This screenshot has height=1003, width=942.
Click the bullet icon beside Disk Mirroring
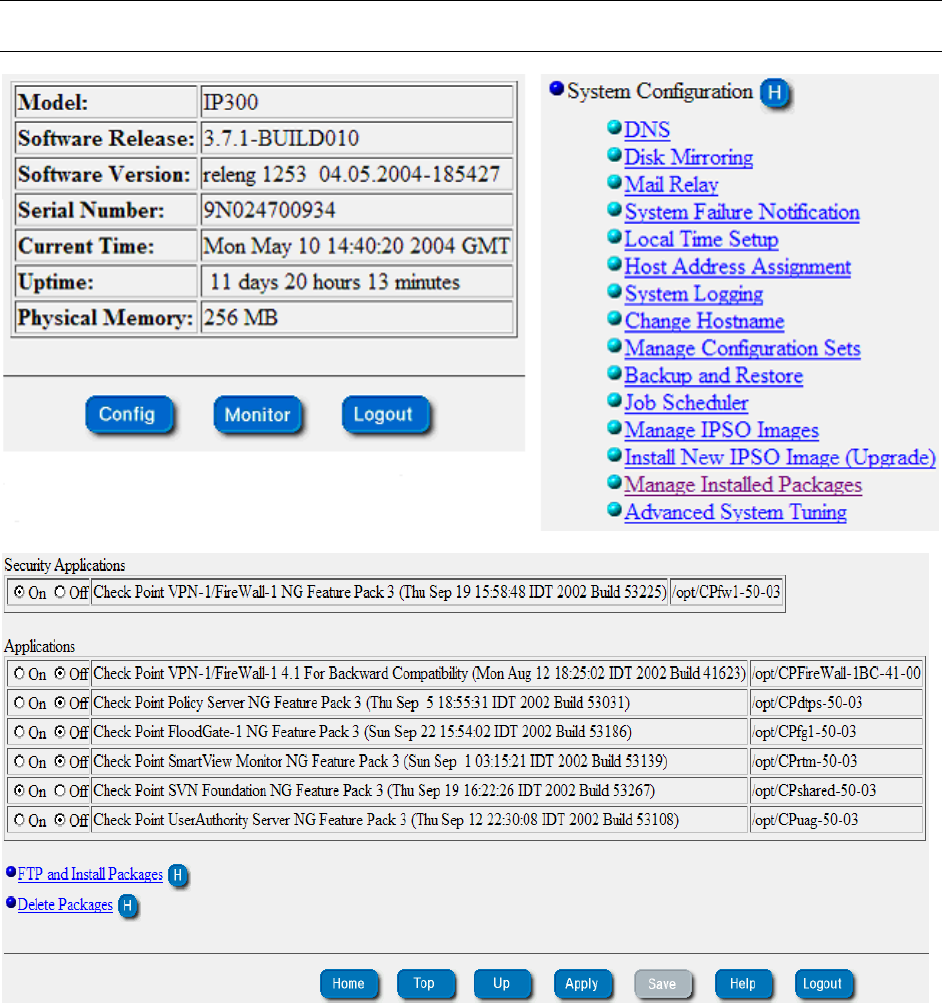point(614,154)
